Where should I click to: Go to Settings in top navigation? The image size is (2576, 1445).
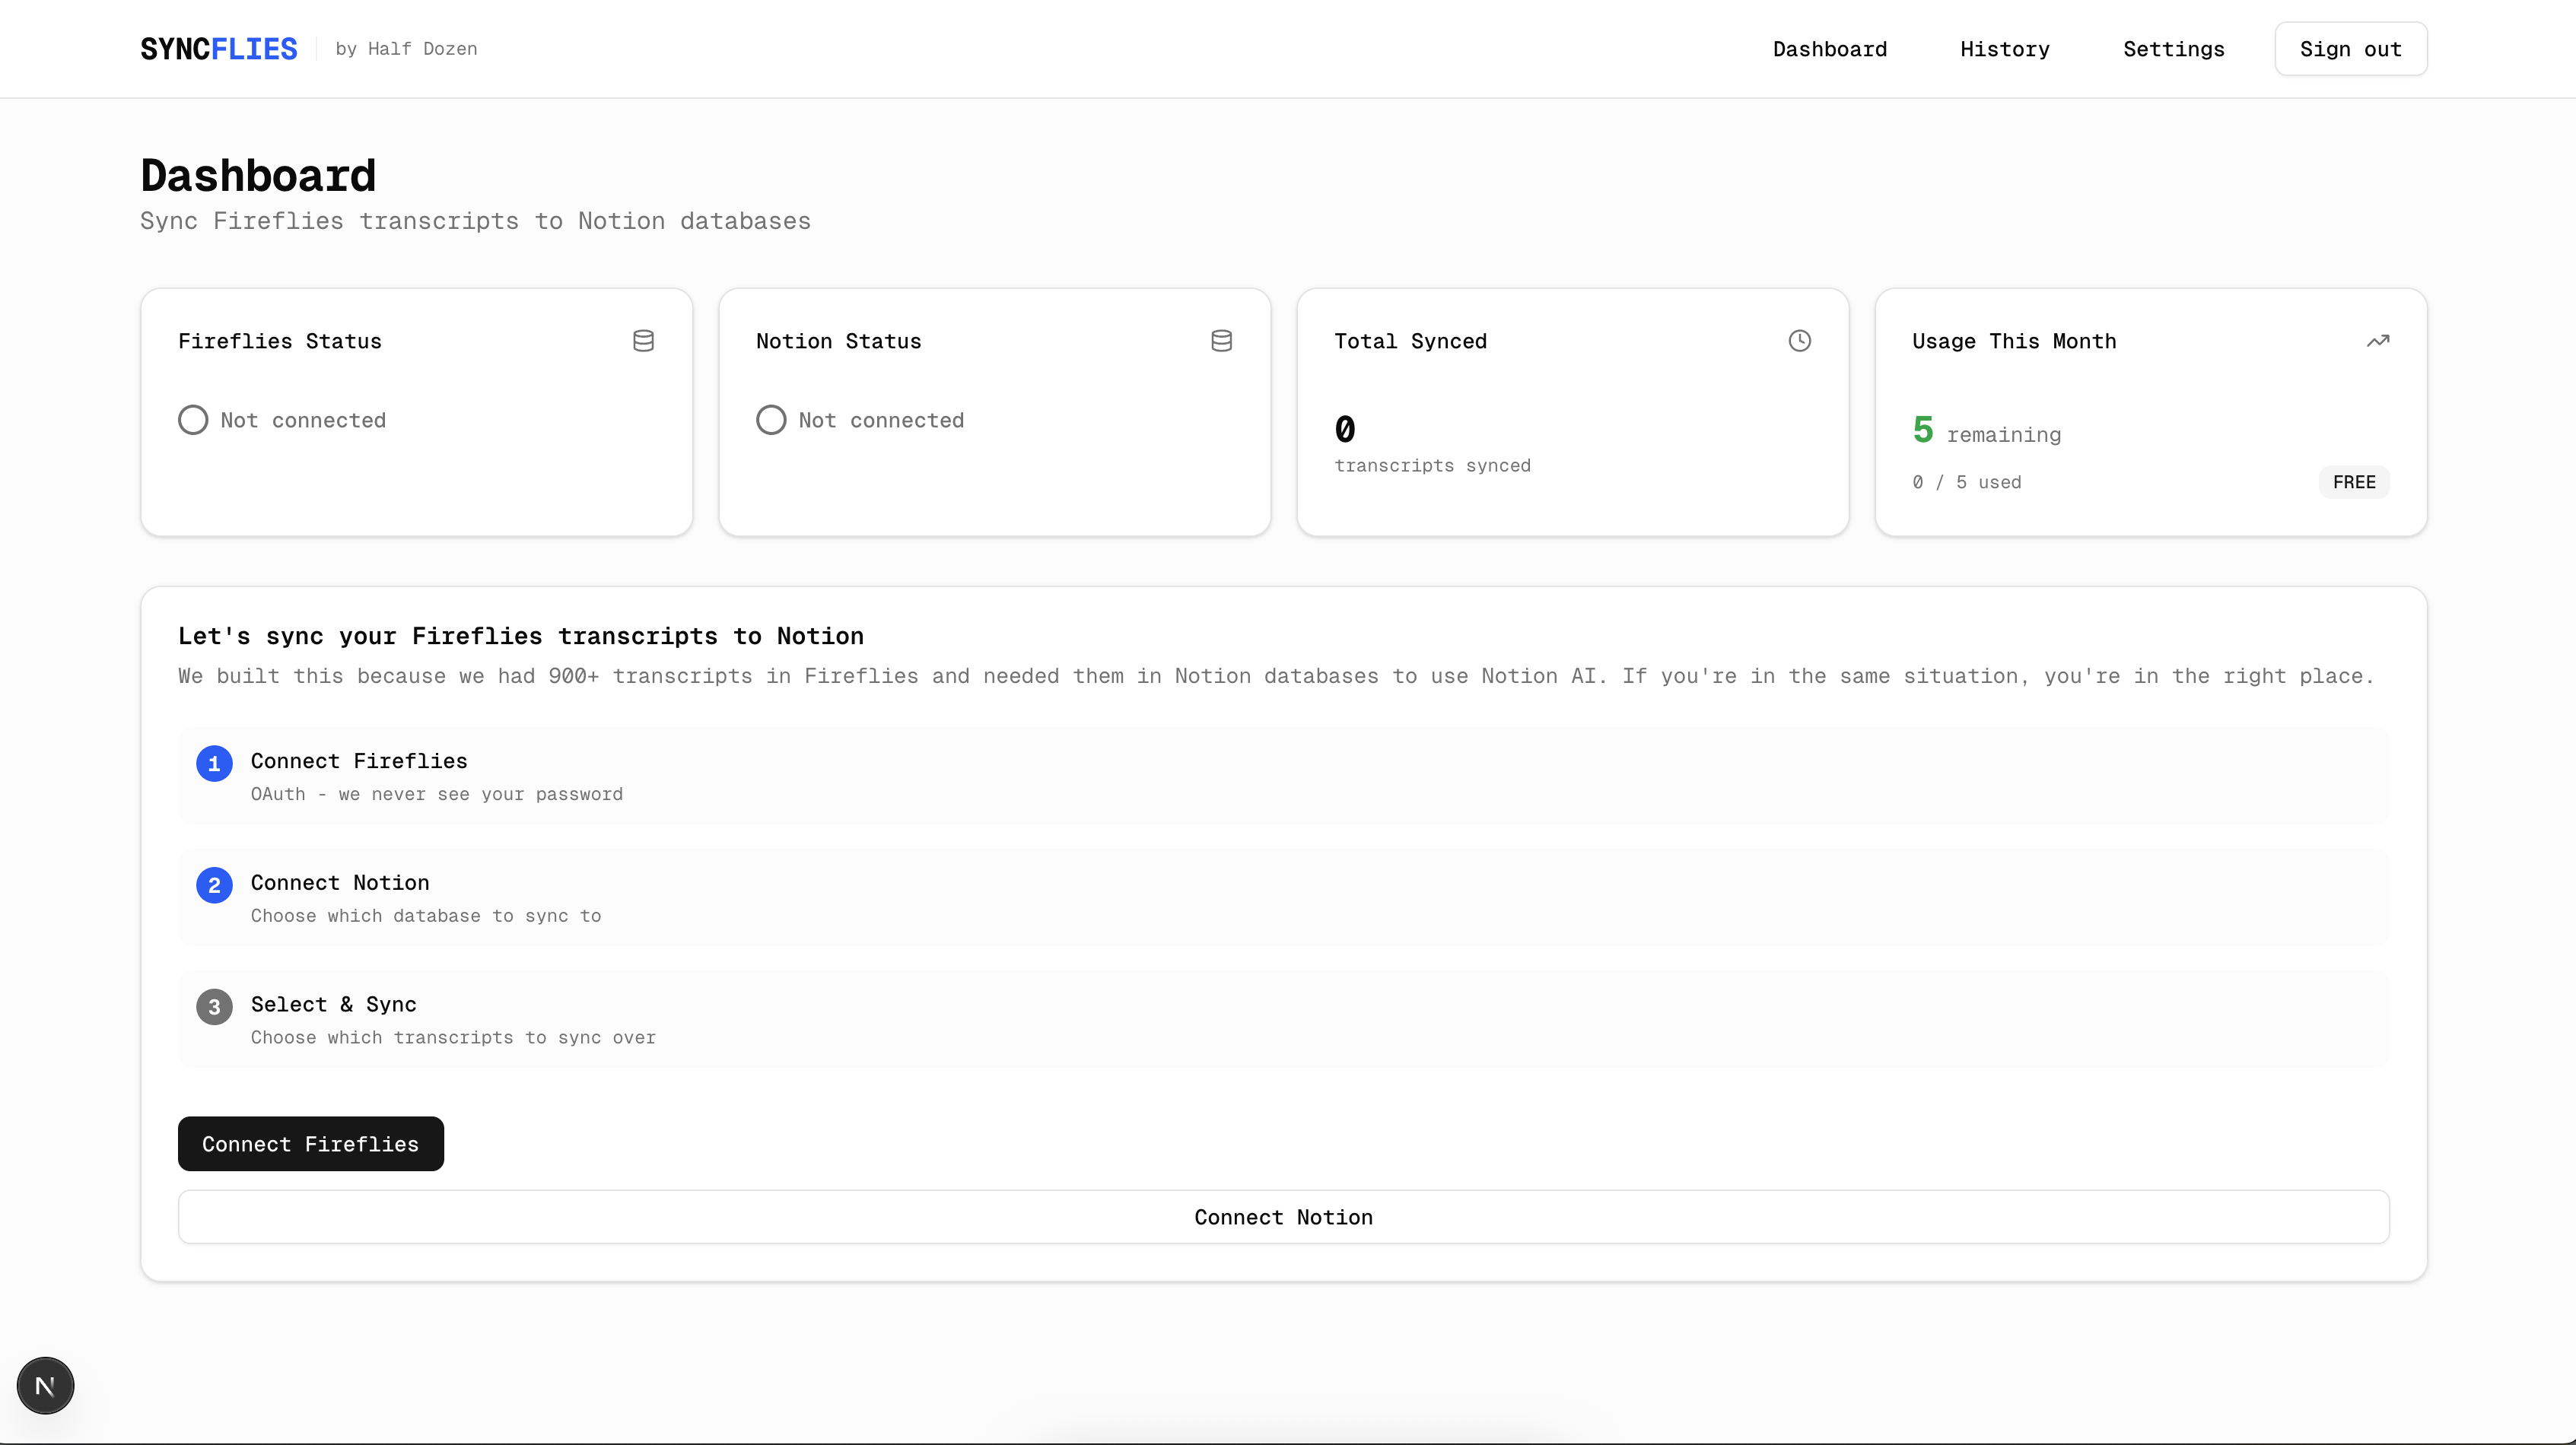pyautogui.click(x=2173, y=49)
